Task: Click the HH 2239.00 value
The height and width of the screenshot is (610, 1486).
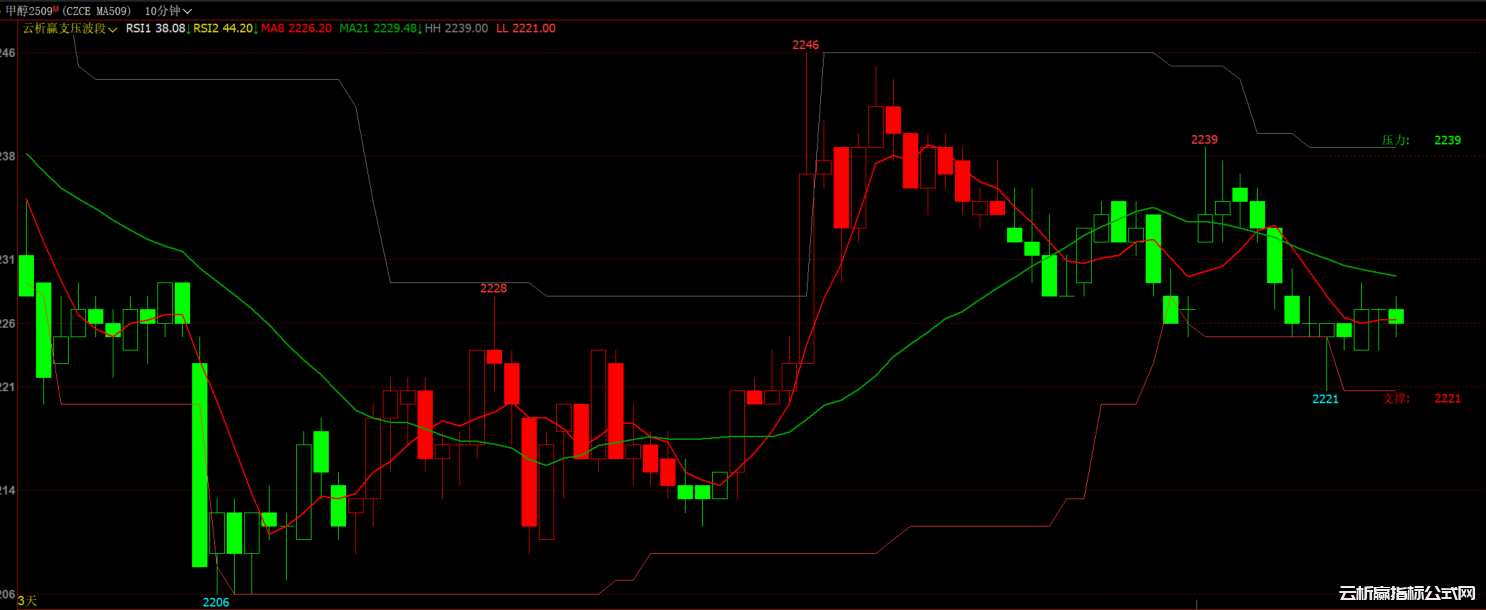Action: [x=457, y=28]
